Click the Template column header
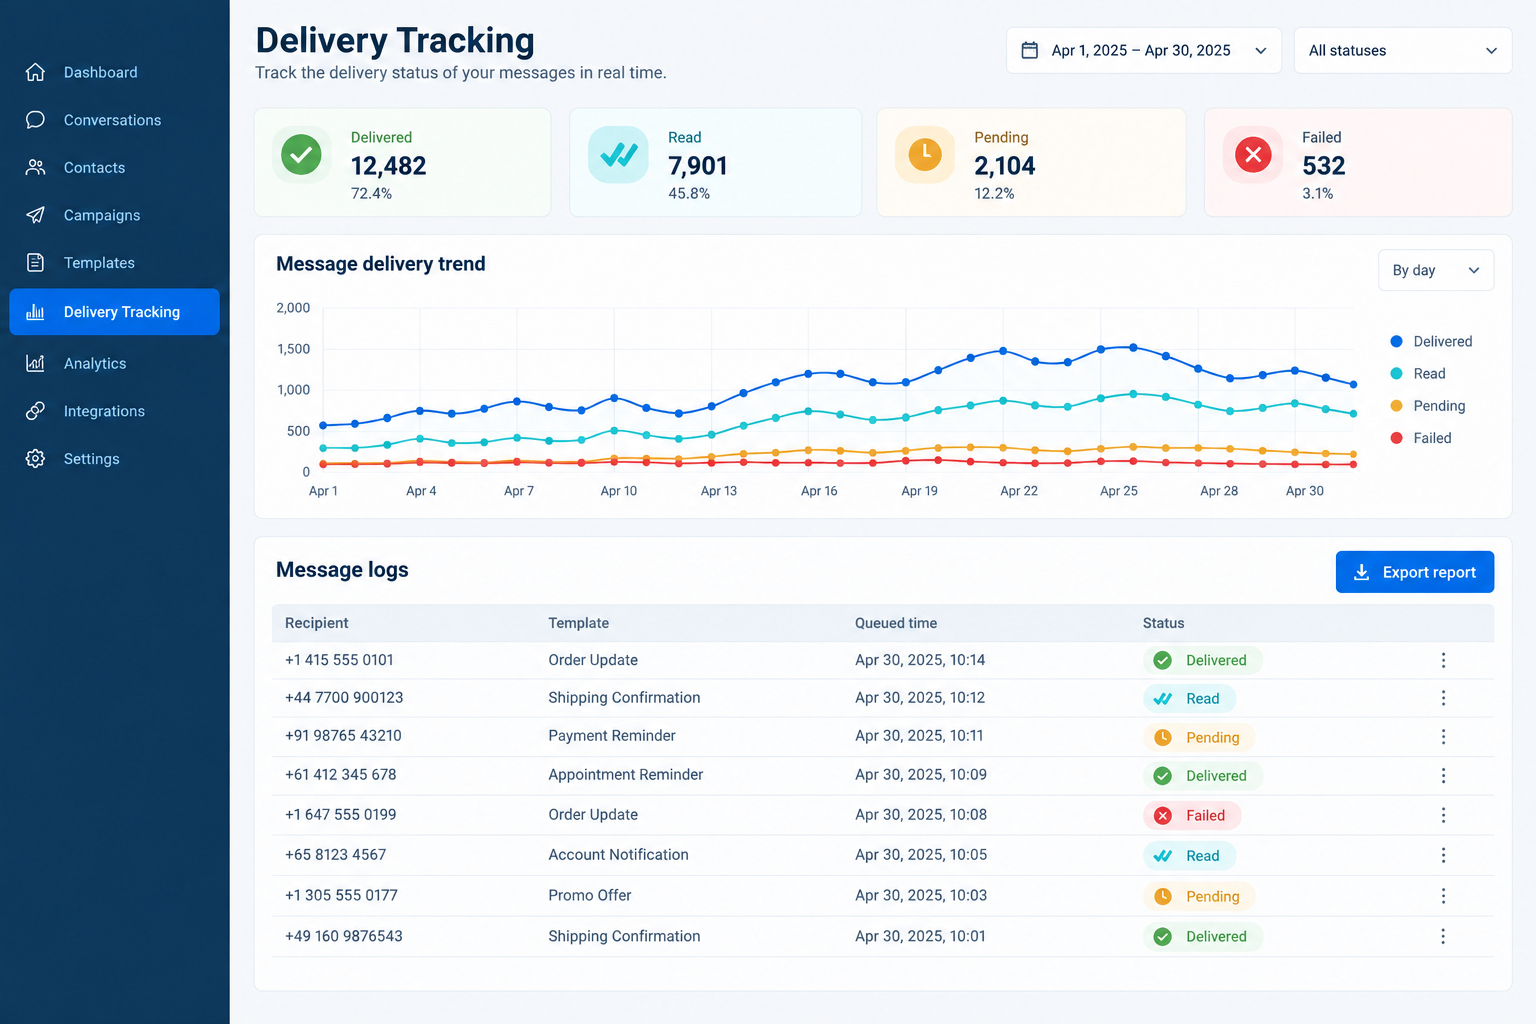Screen dimensions: 1536x1024 578,623
